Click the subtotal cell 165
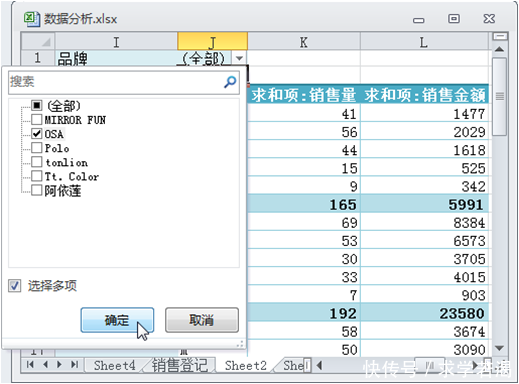The width and height of the screenshot is (519, 384). click(x=304, y=204)
